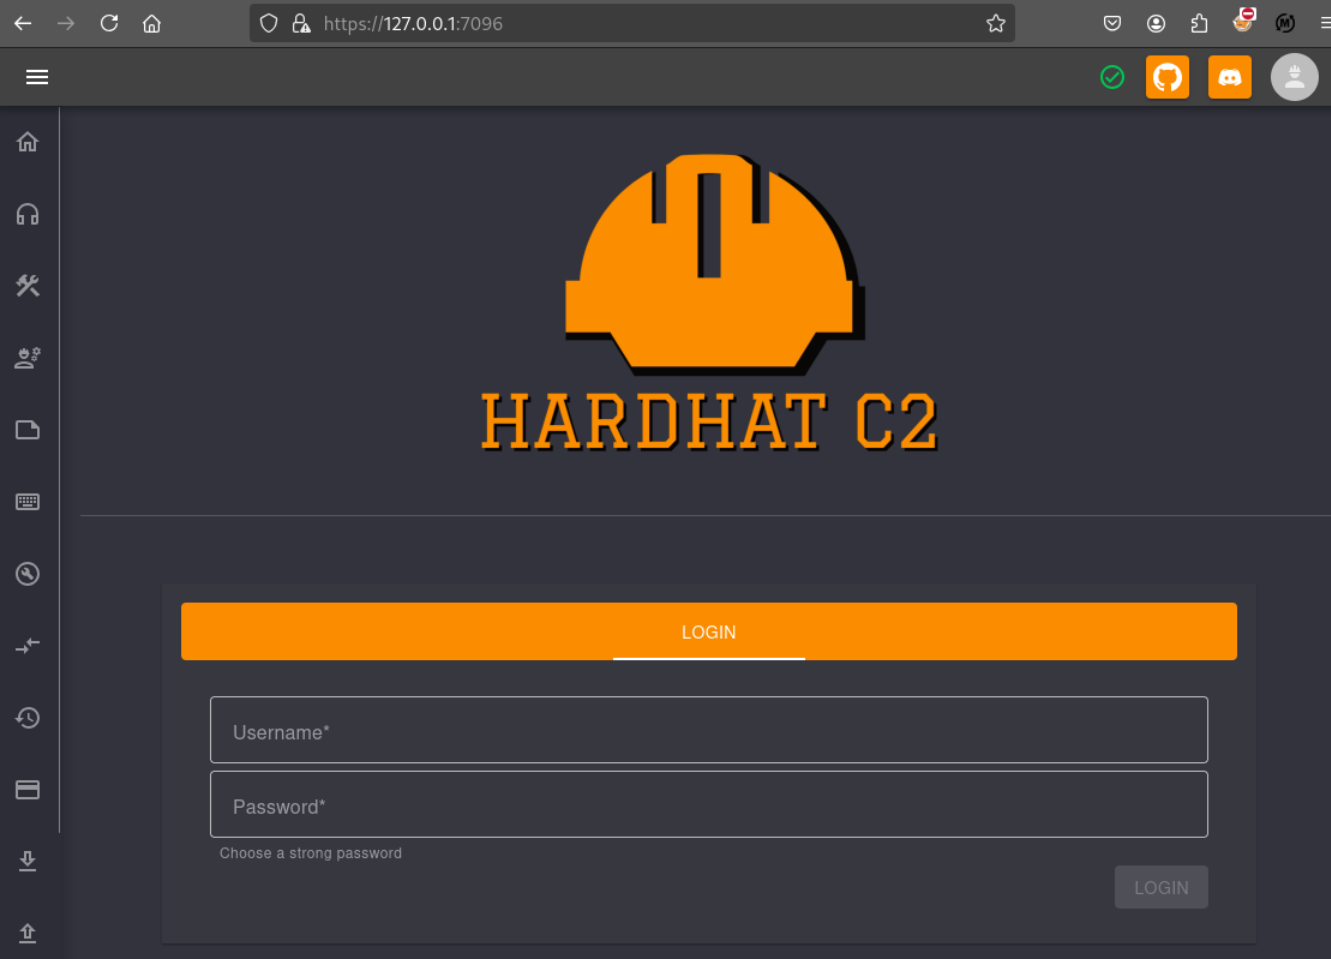Focus the Password input field
The width and height of the screenshot is (1331, 959).
tap(708, 804)
